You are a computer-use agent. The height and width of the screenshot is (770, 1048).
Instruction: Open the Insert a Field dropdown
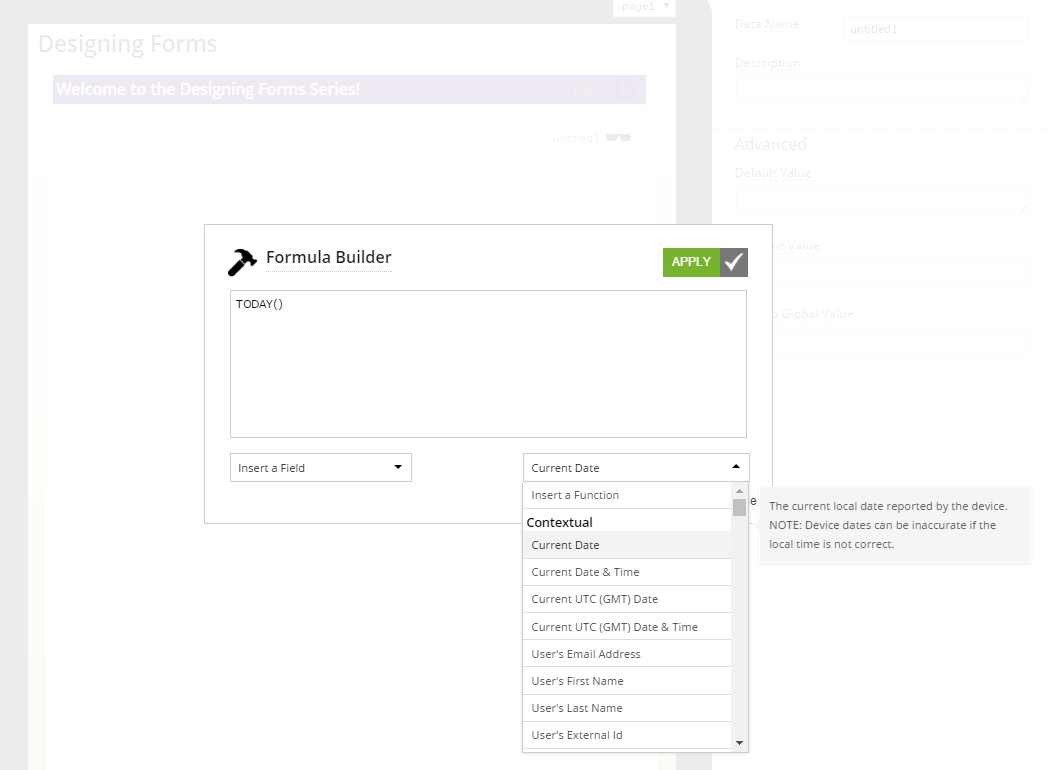[x=320, y=468]
